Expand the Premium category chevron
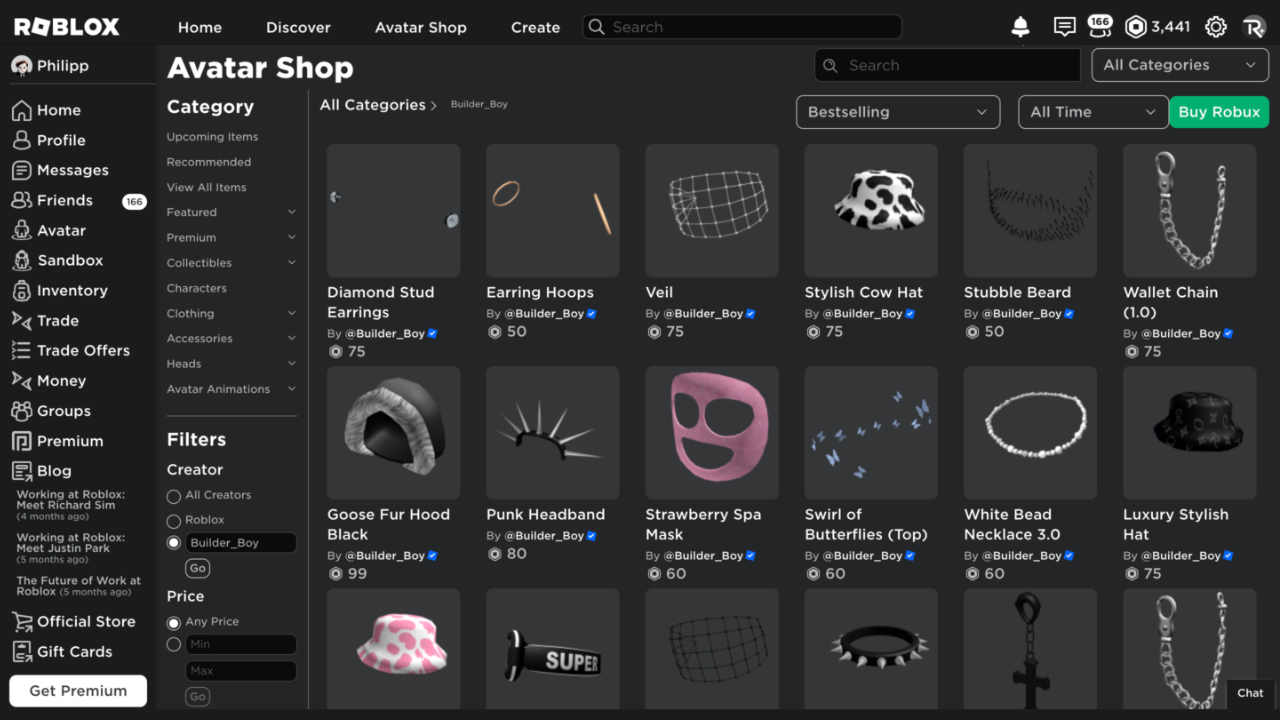The width and height of the screenshot is (1280, 720). coord(292,237)
